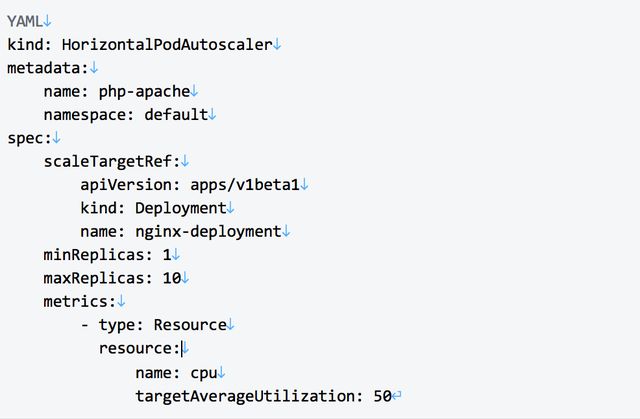The height and width of the screenshot is (419, 640).
Task: Click the resource: key text
Action: 138,348
